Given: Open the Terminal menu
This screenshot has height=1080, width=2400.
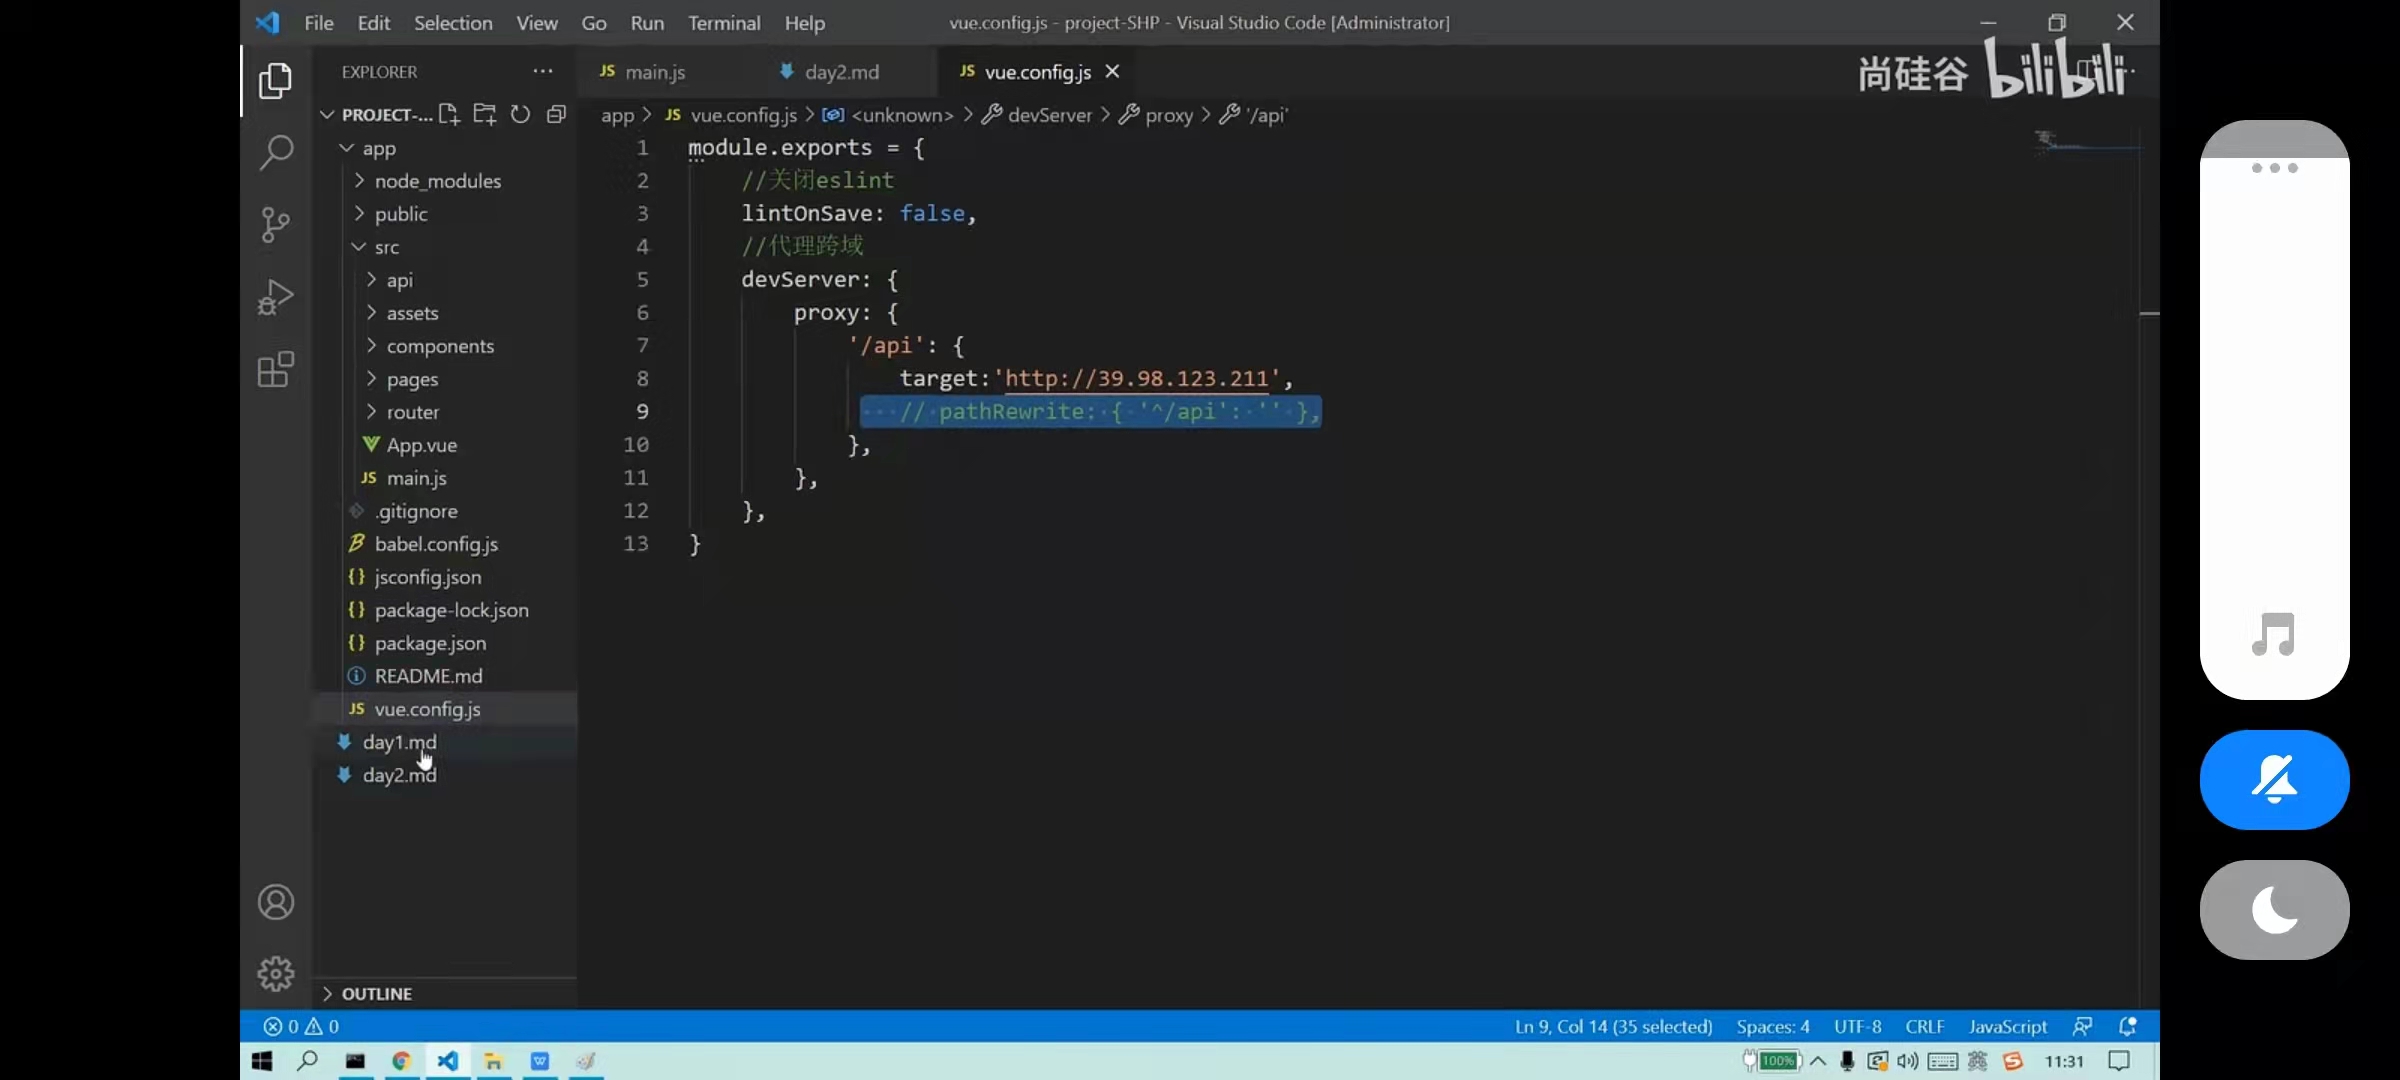Looking at the screenshot, I should (723, 22).
